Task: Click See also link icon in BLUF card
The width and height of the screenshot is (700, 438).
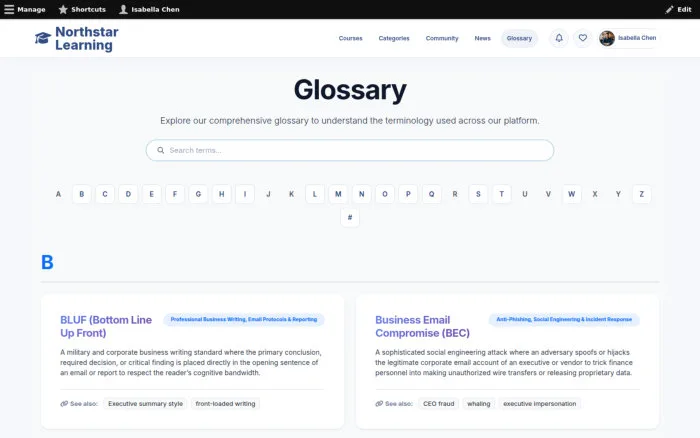Action: click(x=64, y=404)
